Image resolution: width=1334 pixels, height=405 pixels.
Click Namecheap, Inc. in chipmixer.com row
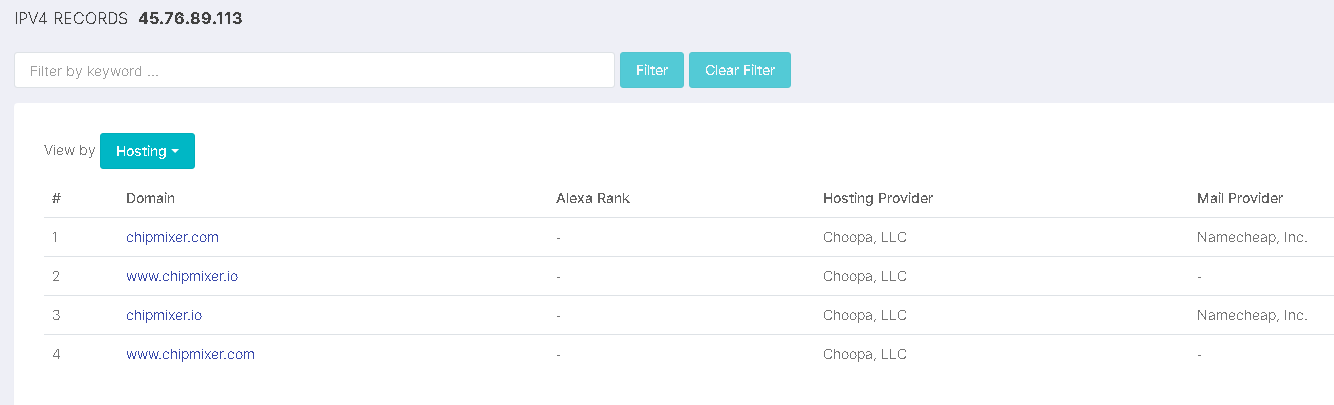[x=1252, y=237]
